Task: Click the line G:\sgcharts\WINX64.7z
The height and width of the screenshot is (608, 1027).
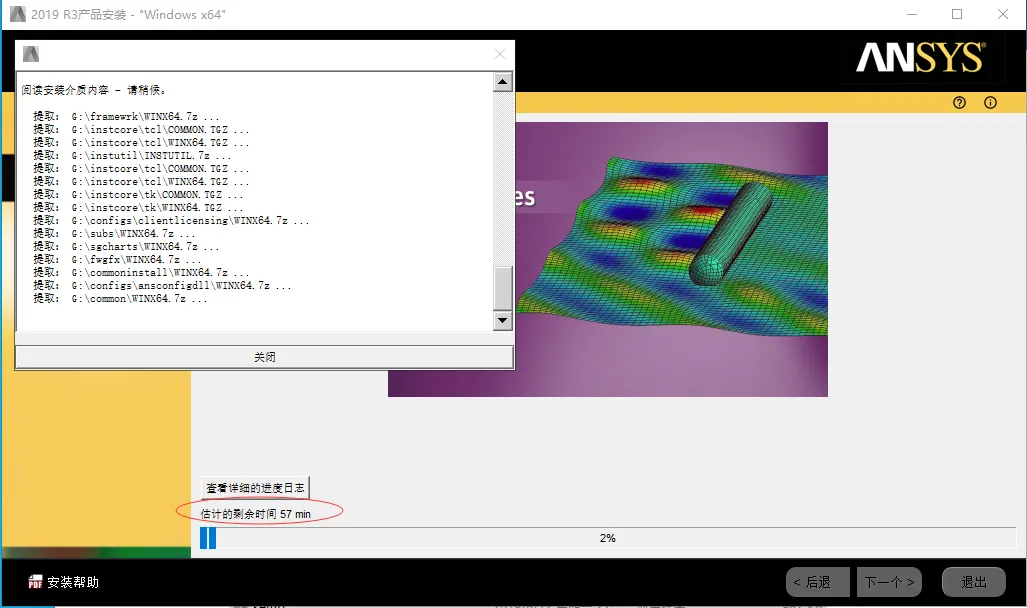Action: tap(126, 246)
